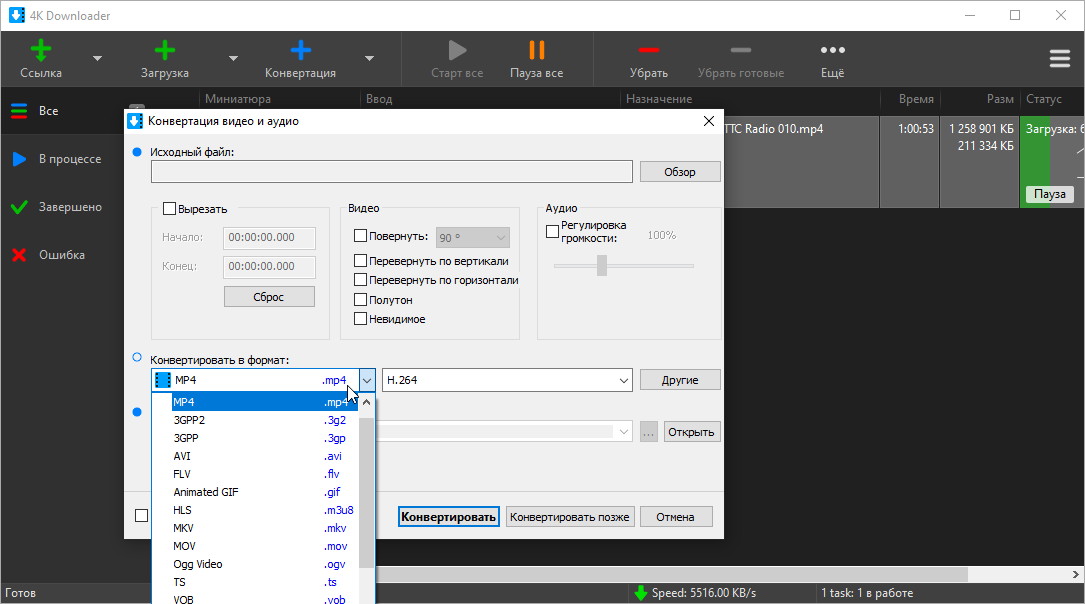The width and height of the screenshot is (1085, 604).
Task: Expand the Загрузка dropdown arrow
Action: [x=233, y=59]
